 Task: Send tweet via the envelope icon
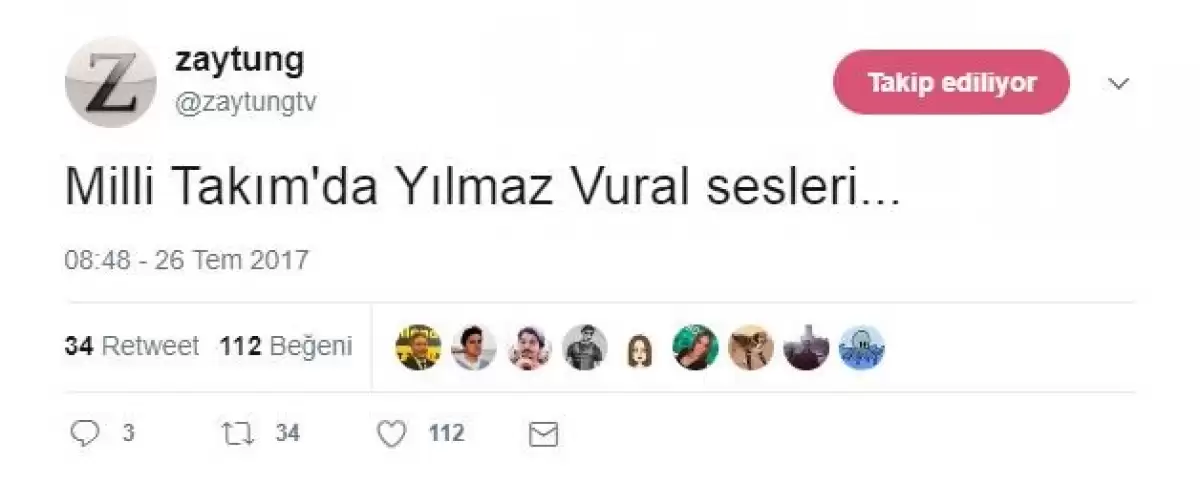[542, 434]
